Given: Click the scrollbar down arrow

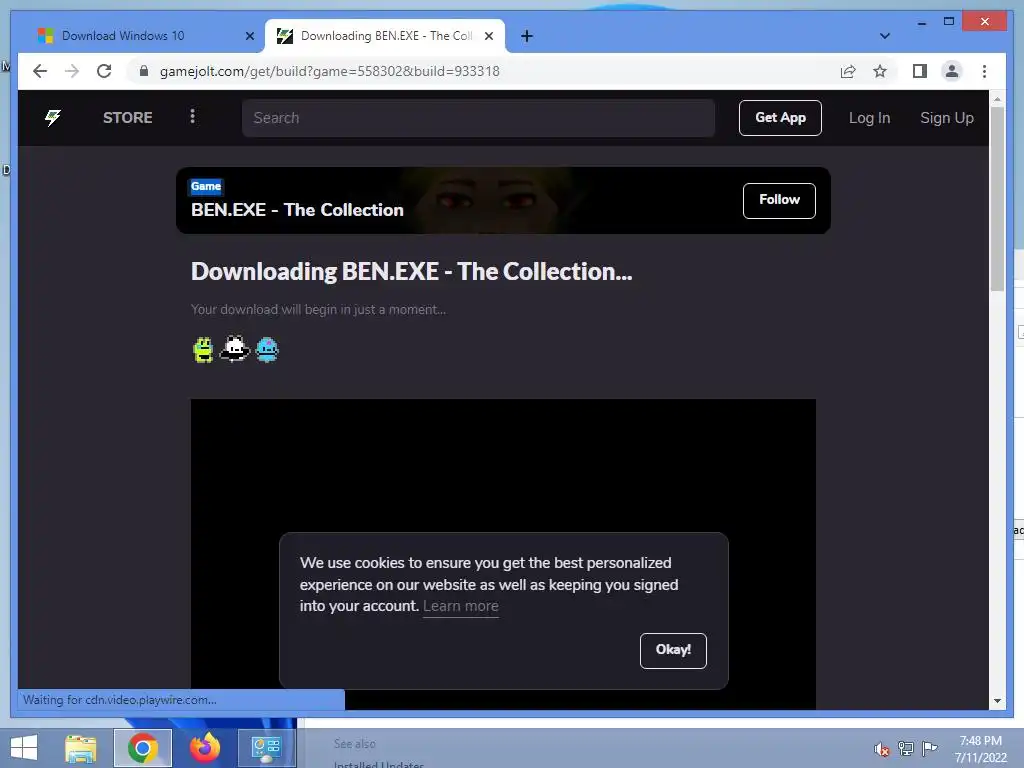Looking at the screenshot, I should [997, 701].
